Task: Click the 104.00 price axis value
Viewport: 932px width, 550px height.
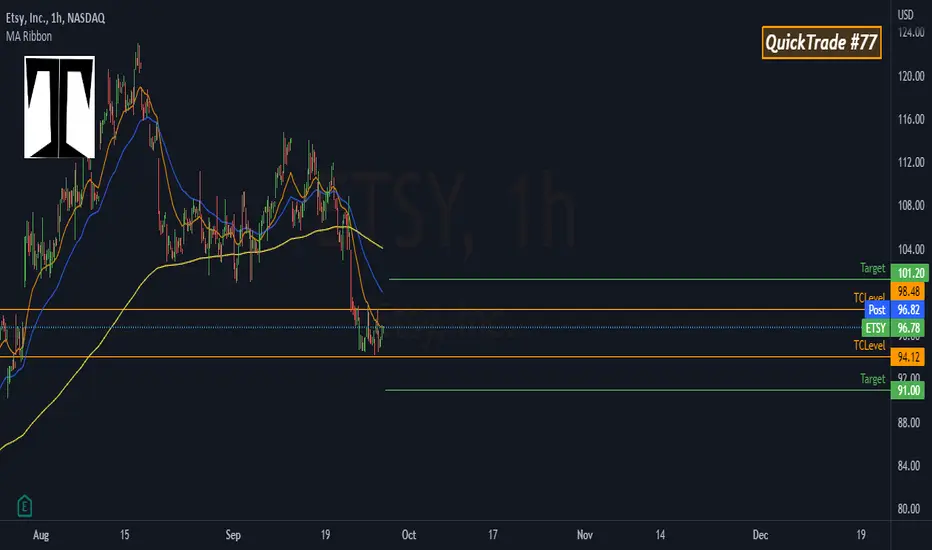Action: pyautogui.click(x=911, y=249)
